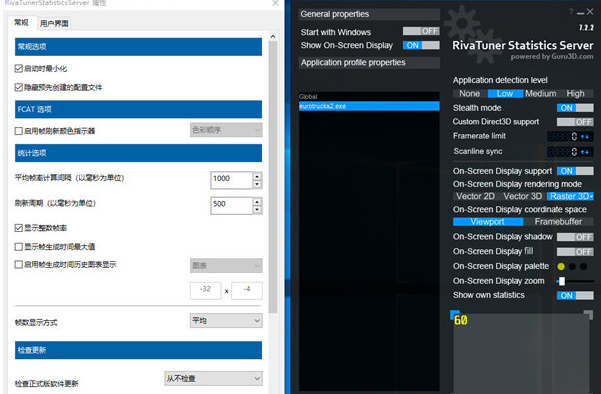This screenshot has width=601, height=394.
Task: Toggle 显示整数帧率 checkbox
Action: coord(18,228)
